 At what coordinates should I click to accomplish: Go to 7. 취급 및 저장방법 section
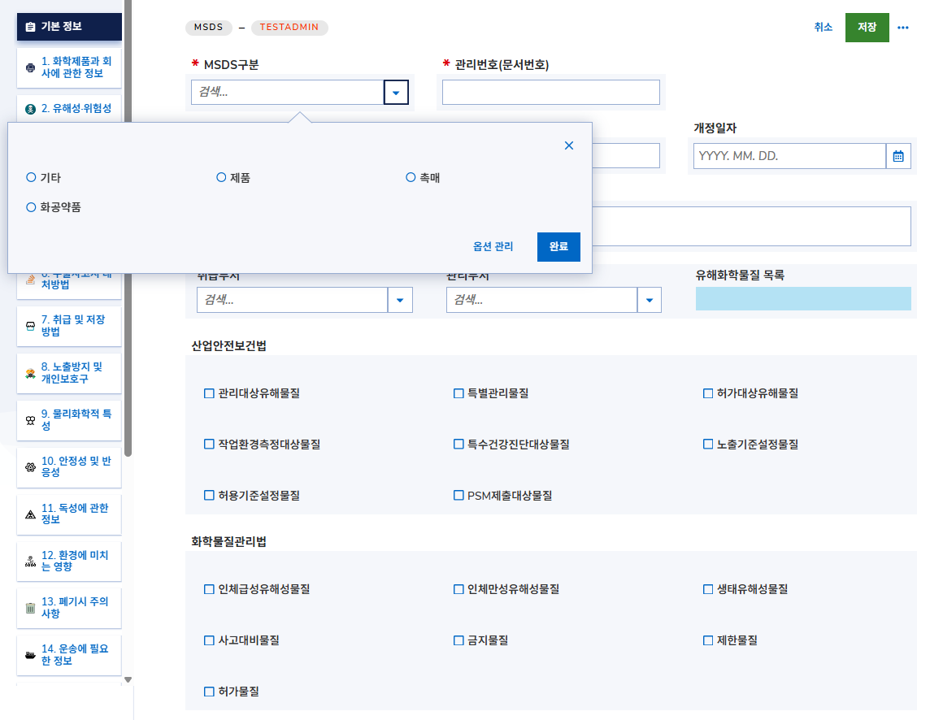click(69, 326)
